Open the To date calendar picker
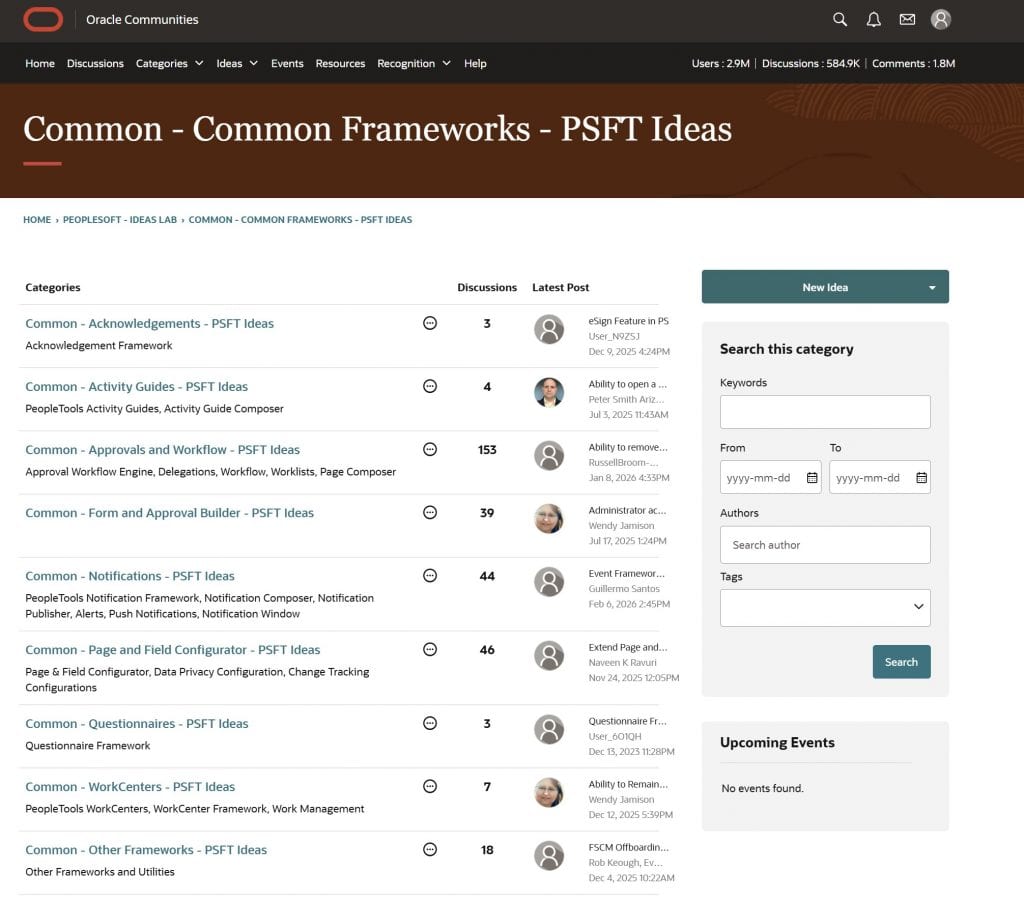Screen dimensions: 1024x898 [921, 477]
